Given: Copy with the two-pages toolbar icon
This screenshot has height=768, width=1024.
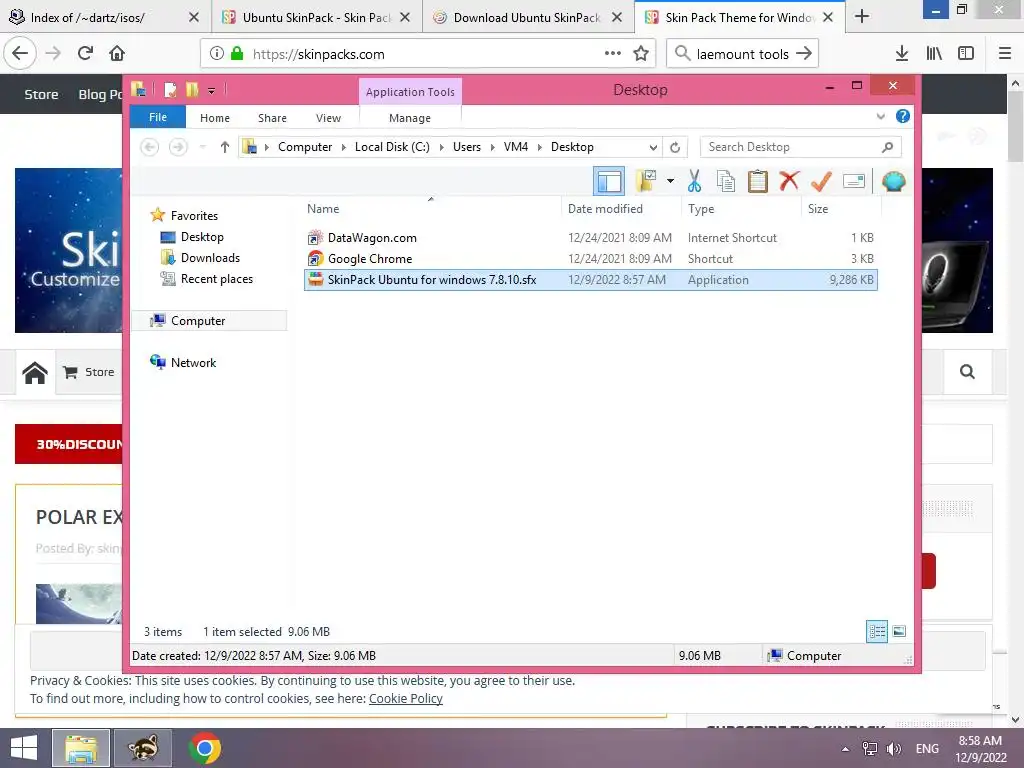Looking at the screenshot, I should [x=726, y=181].
